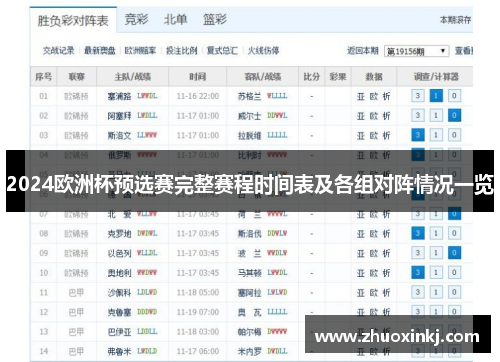
Task: Switch to the 竞彩 tab
Action: [x=136, y=19]
